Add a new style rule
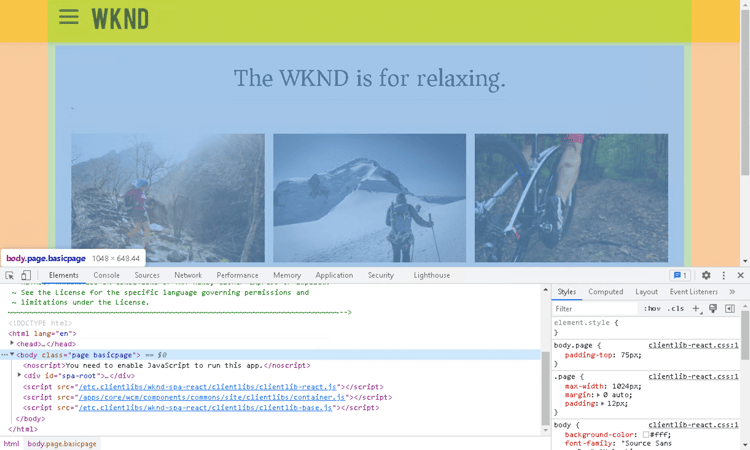The width and height of the screenshot is (750, 450). pos(696,309)
